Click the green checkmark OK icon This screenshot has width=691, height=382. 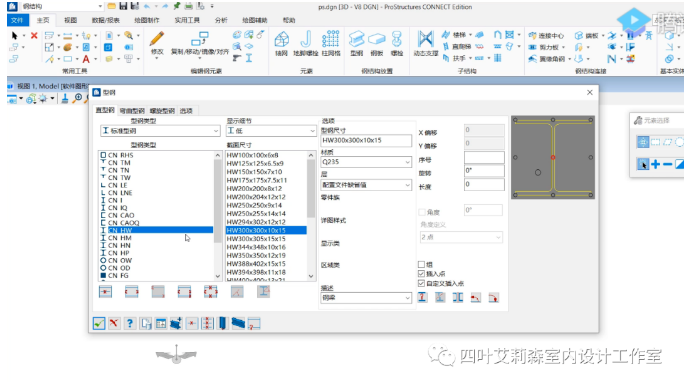tap(99, 323)
